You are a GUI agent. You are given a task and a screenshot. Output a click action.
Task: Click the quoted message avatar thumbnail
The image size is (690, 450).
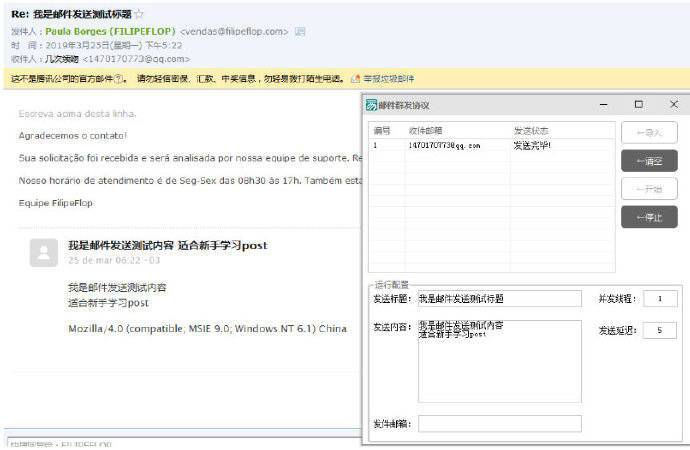tap(44, 253)
